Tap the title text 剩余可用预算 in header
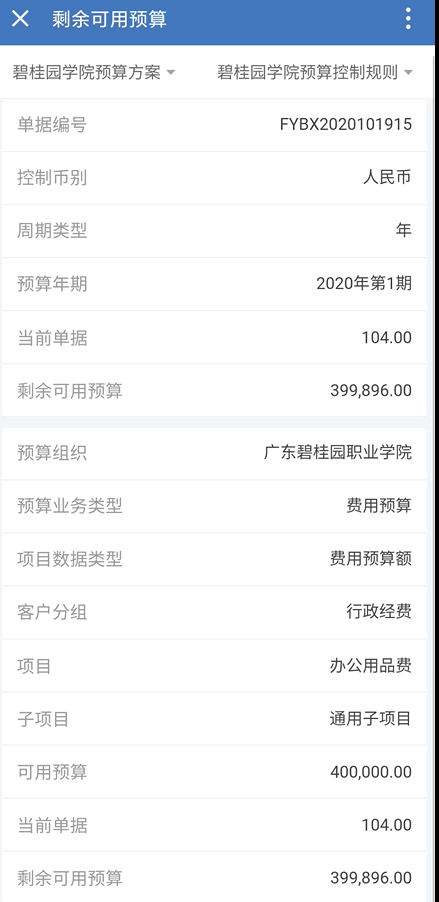439x902 pixels. [x=109, y=19]
